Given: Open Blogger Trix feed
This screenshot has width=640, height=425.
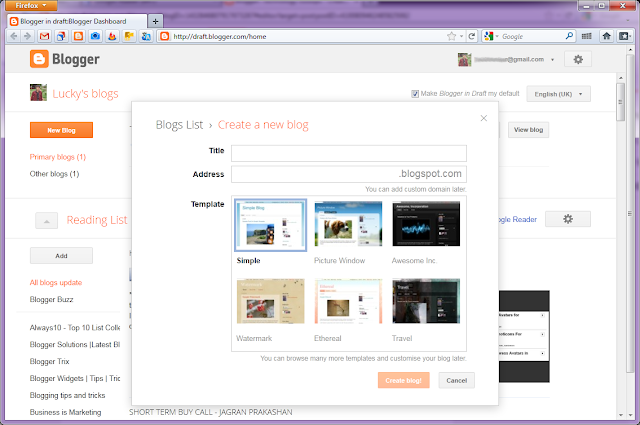Looking at the screenshot, I should pos(49,362).
